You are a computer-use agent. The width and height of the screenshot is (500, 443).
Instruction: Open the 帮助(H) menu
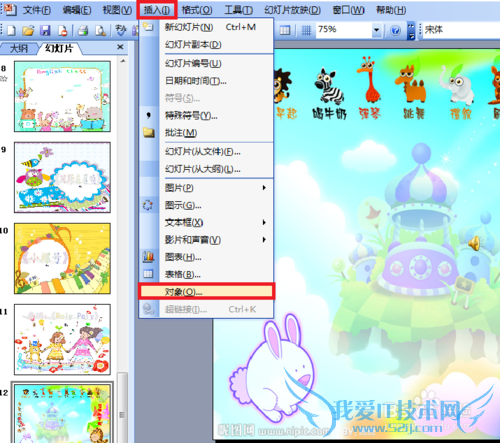click(x=391, y=10)
